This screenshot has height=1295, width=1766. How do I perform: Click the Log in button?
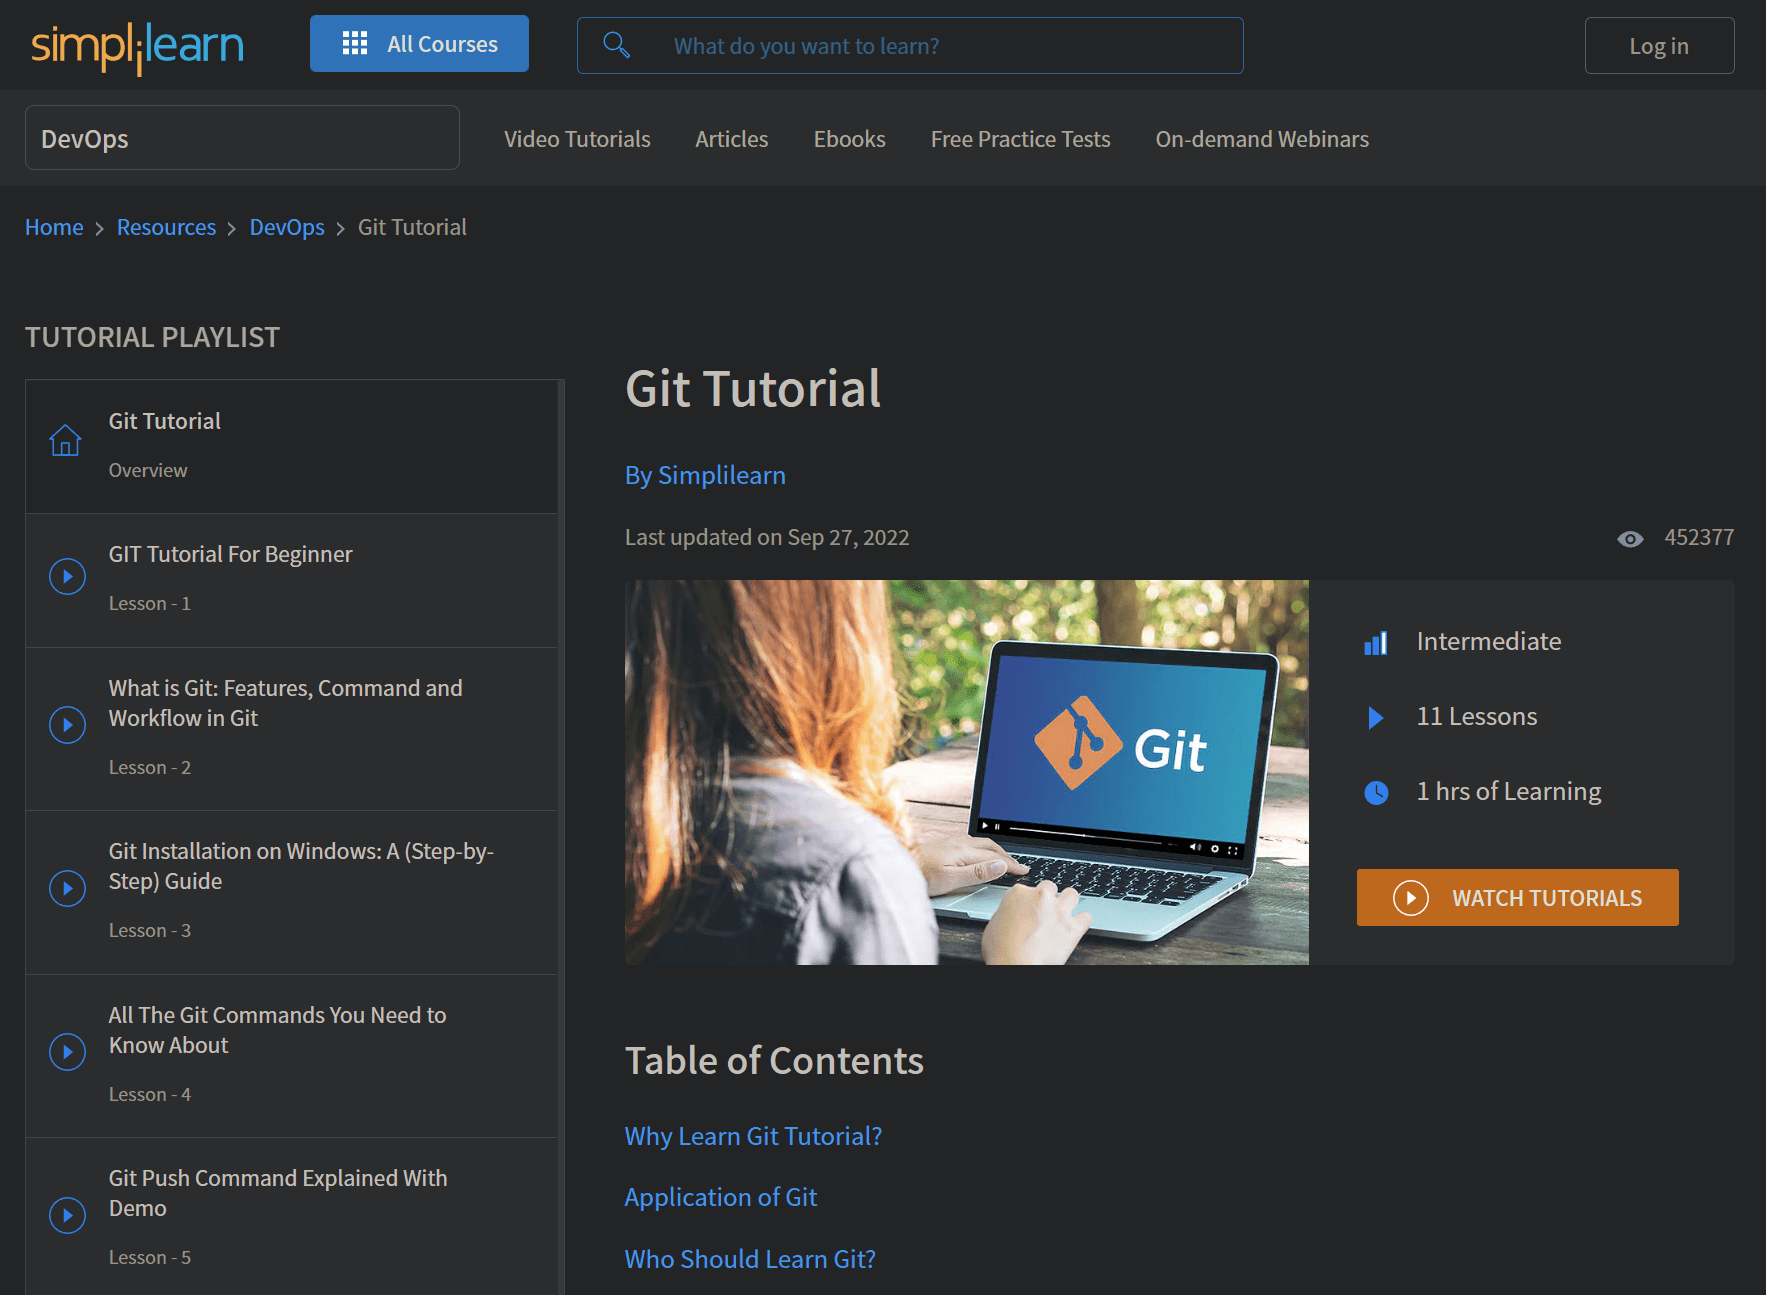pyautogui.click(x=1658, y=45)
